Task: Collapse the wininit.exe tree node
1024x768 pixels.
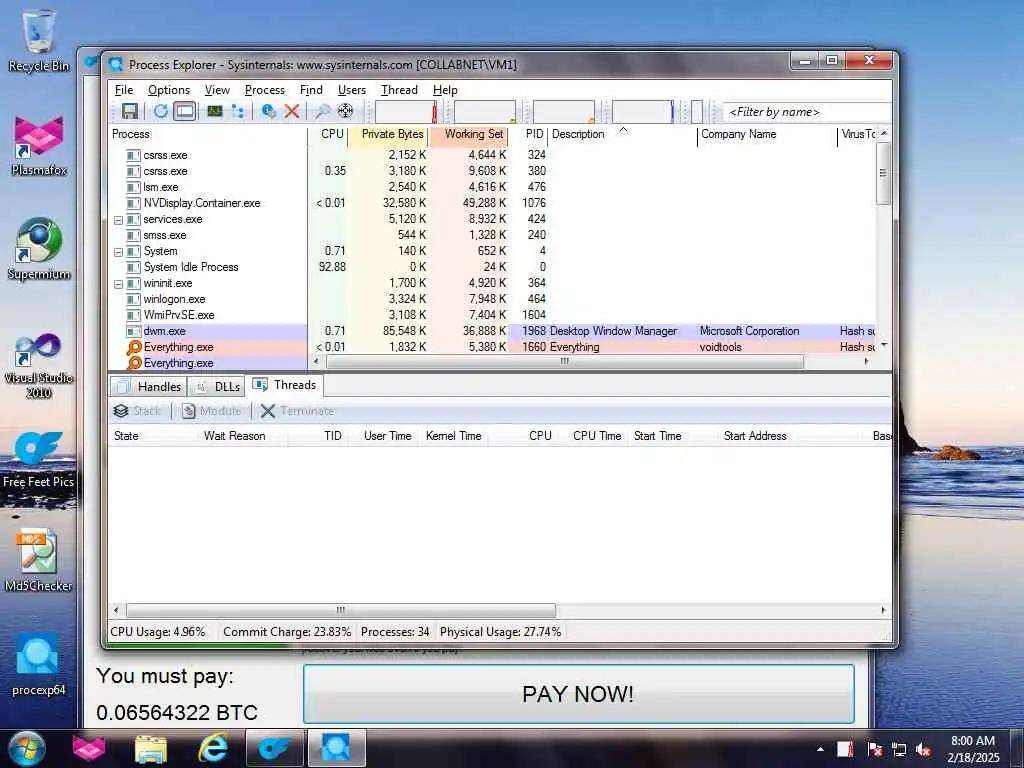Action: tap(118, 284)
